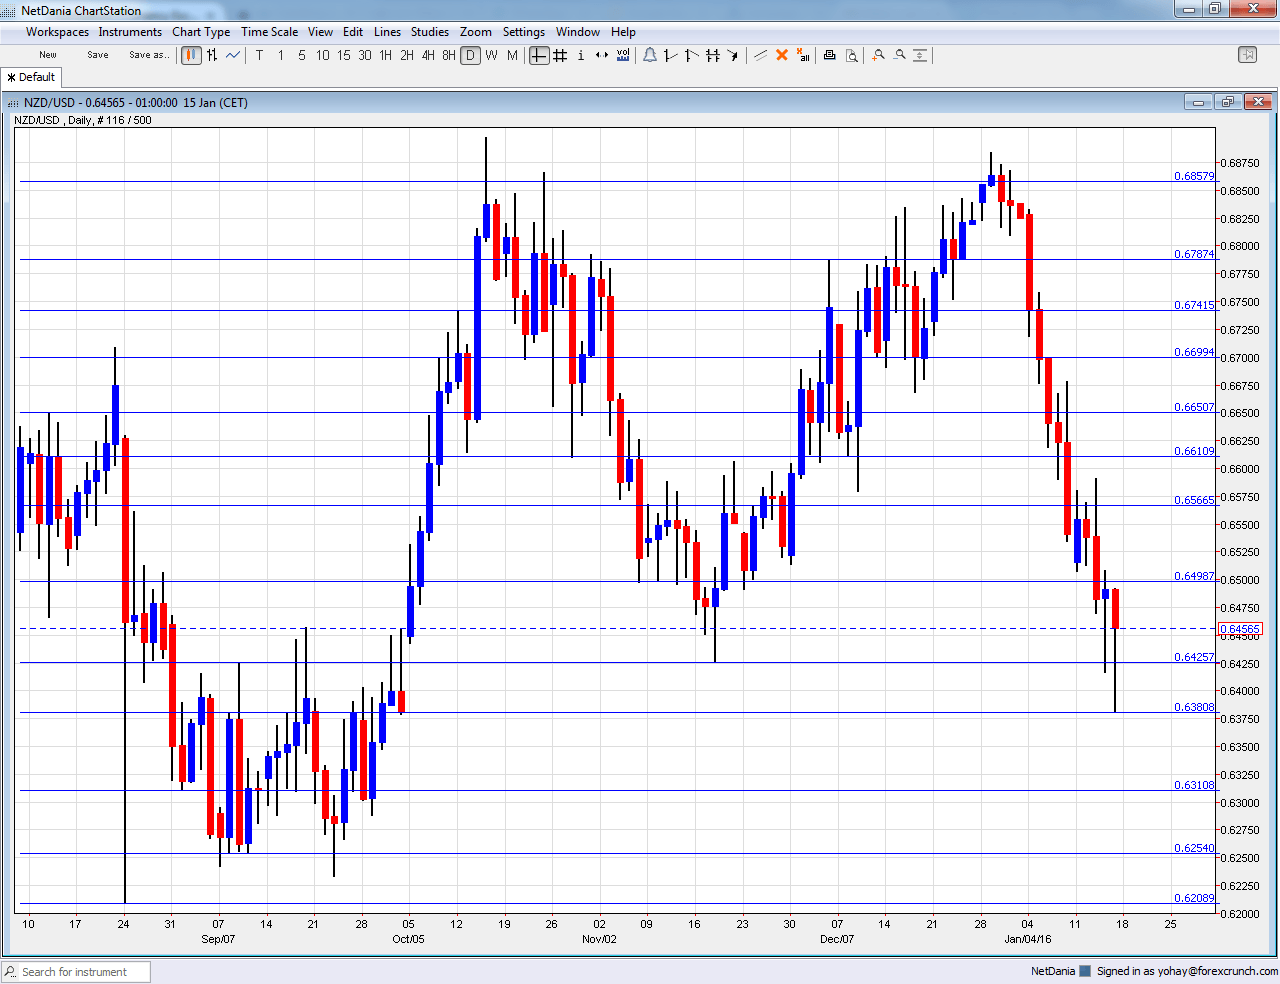The width and height of the screenshot is (1280, 984).
Task: Select 2H time scale
Action: point(407,55)
